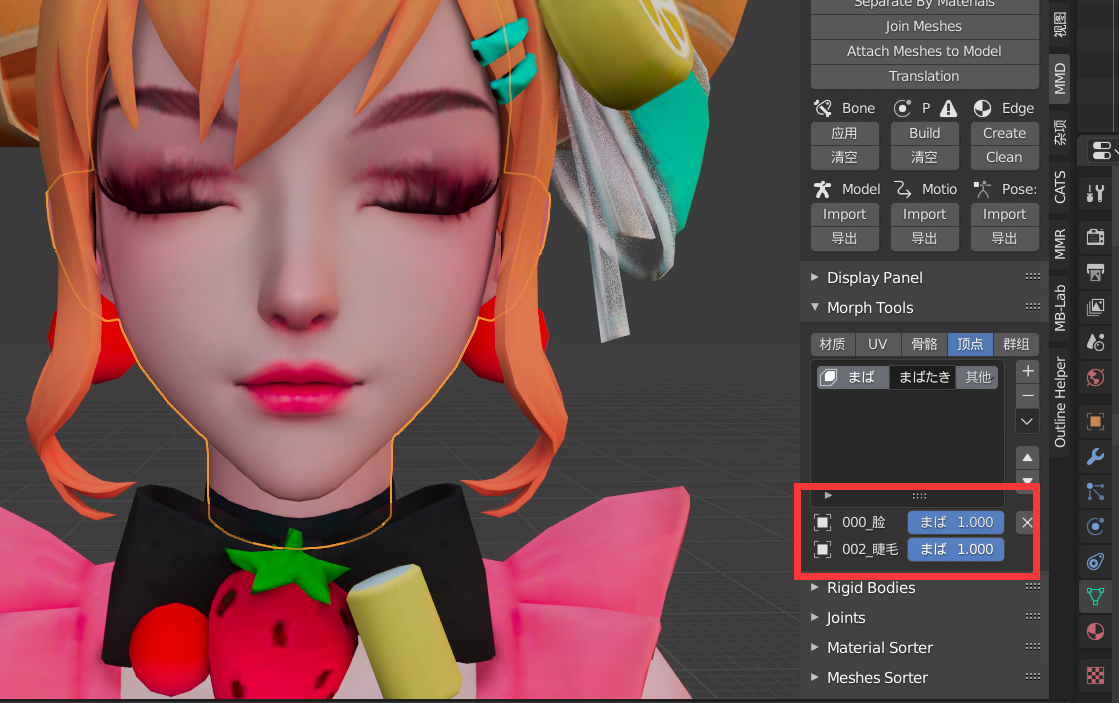The width and height of the screenshot is (1119, 703).
Task: Open morph list specials dropdown arrow
Action: pos(1028,422)
